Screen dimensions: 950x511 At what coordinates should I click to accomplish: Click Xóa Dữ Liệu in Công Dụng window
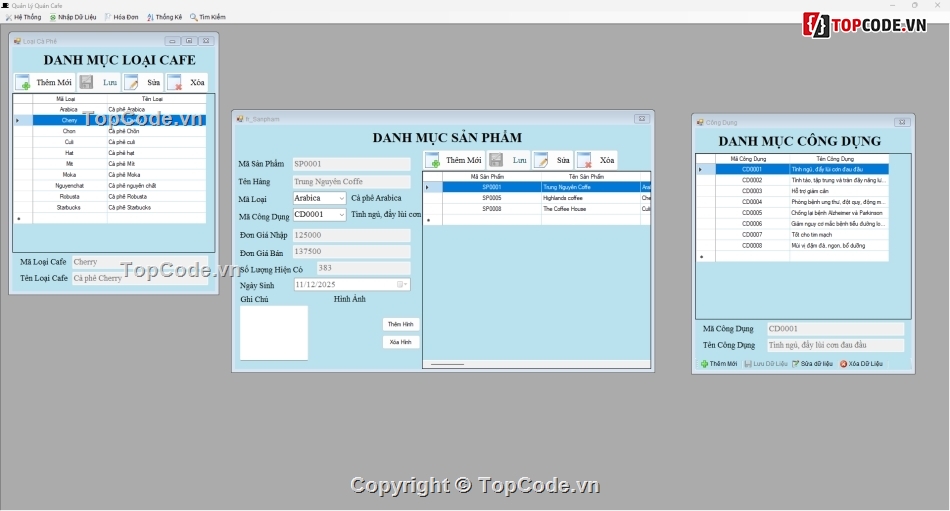[861, 364]
